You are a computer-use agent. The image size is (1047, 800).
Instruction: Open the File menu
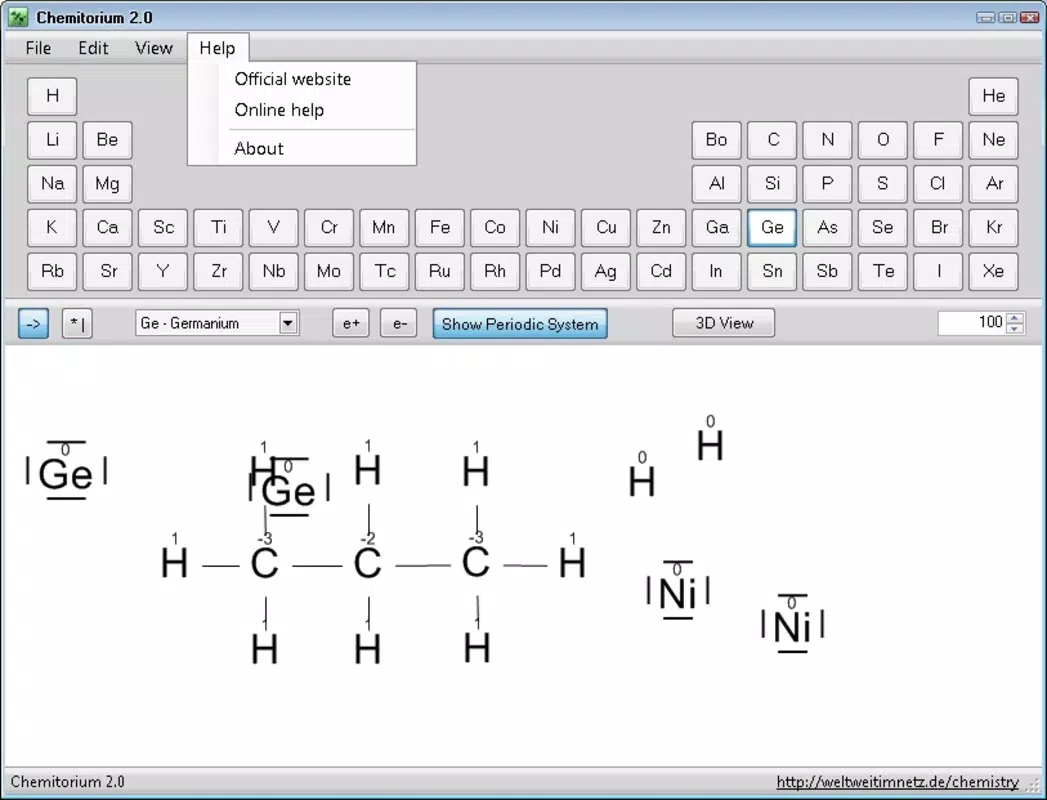(x=38, y=48)
